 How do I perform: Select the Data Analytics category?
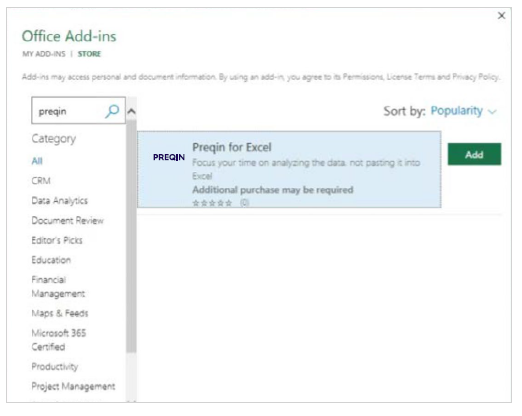click(60, 200)
